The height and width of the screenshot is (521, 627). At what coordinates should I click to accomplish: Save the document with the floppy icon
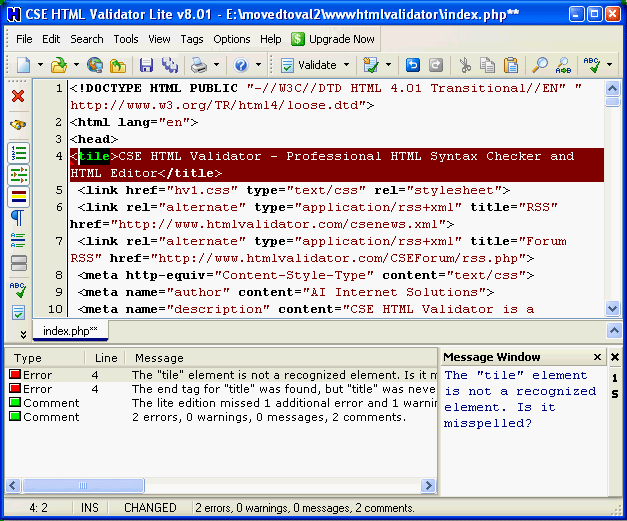point(146,65)
